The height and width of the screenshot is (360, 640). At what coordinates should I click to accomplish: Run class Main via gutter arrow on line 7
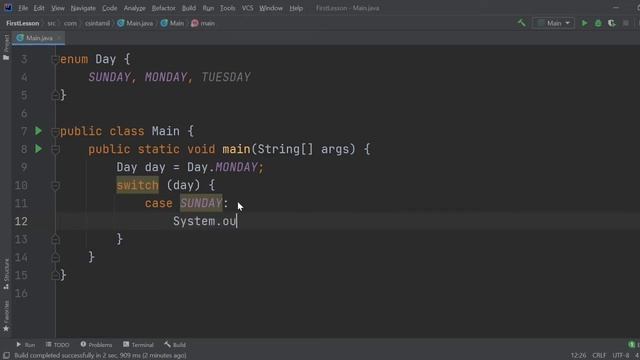pos(38,131)
